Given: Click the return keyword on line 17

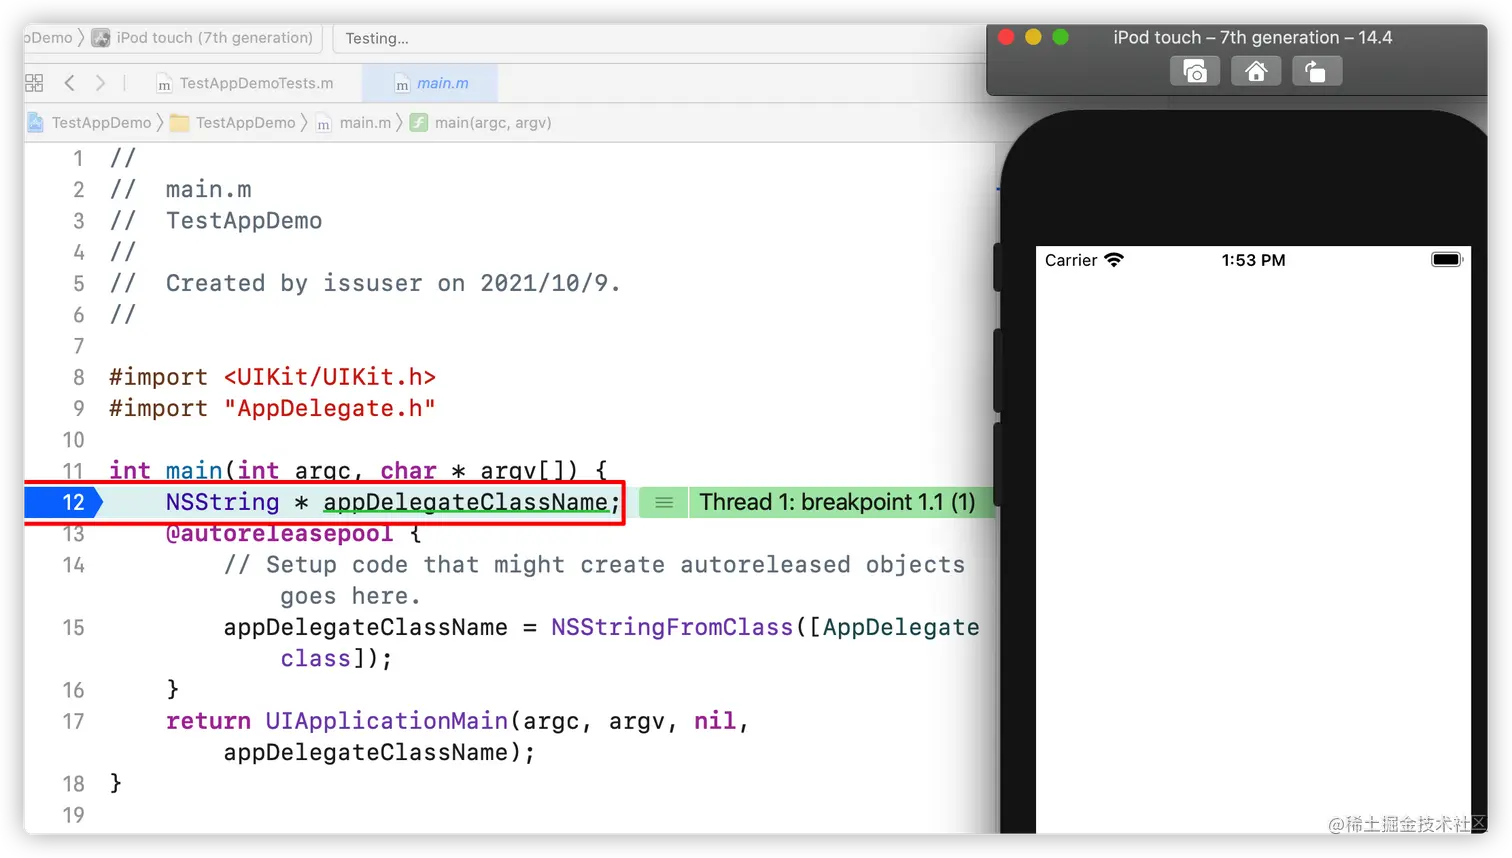Looking at the screenshot, I should click(208, 721).
